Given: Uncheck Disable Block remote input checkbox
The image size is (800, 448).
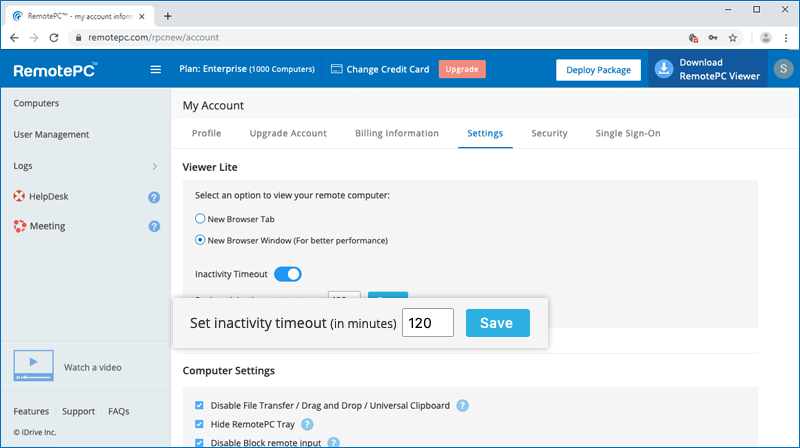Looking at the screenshot, I should [x=199, y=442].
